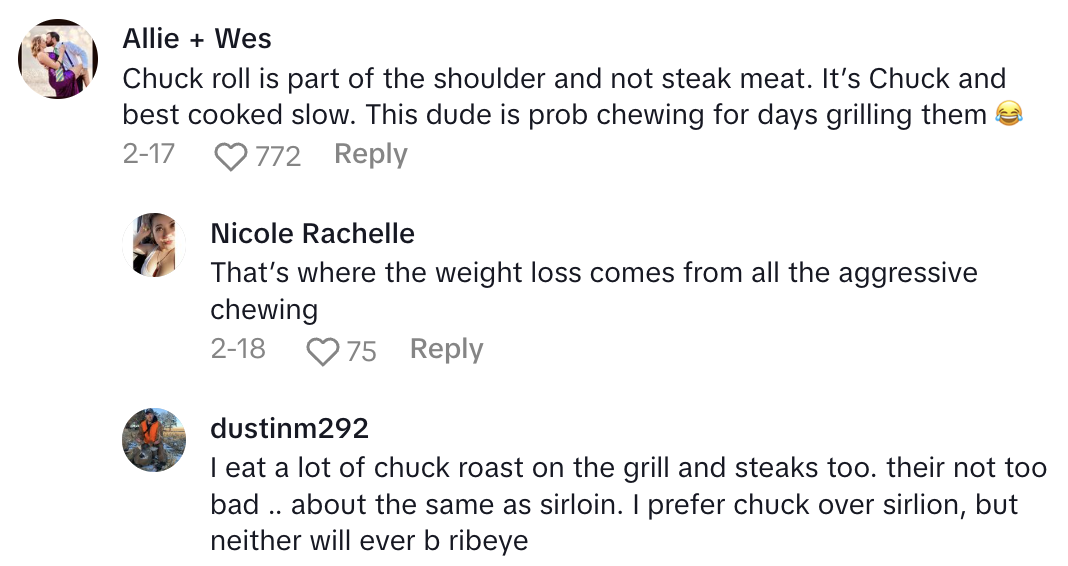
Task: Visit Nicole Rachelle's profile via her name
Action: click(312, 234)
